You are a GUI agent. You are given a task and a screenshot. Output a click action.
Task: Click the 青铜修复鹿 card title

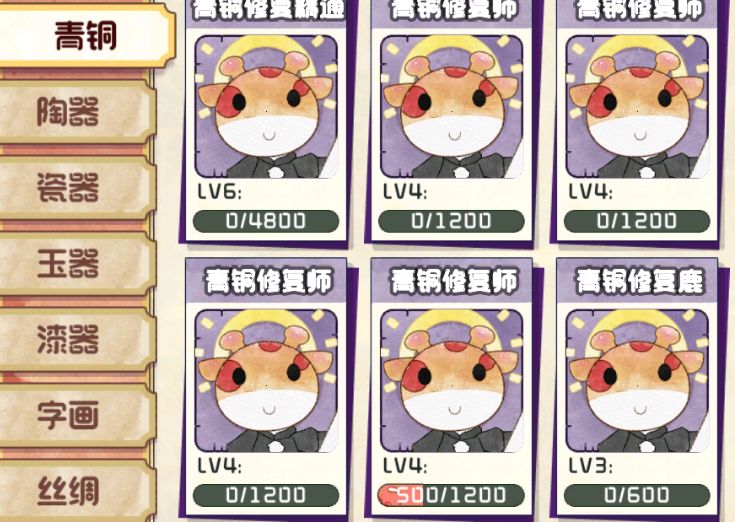[x=640, y=281]
